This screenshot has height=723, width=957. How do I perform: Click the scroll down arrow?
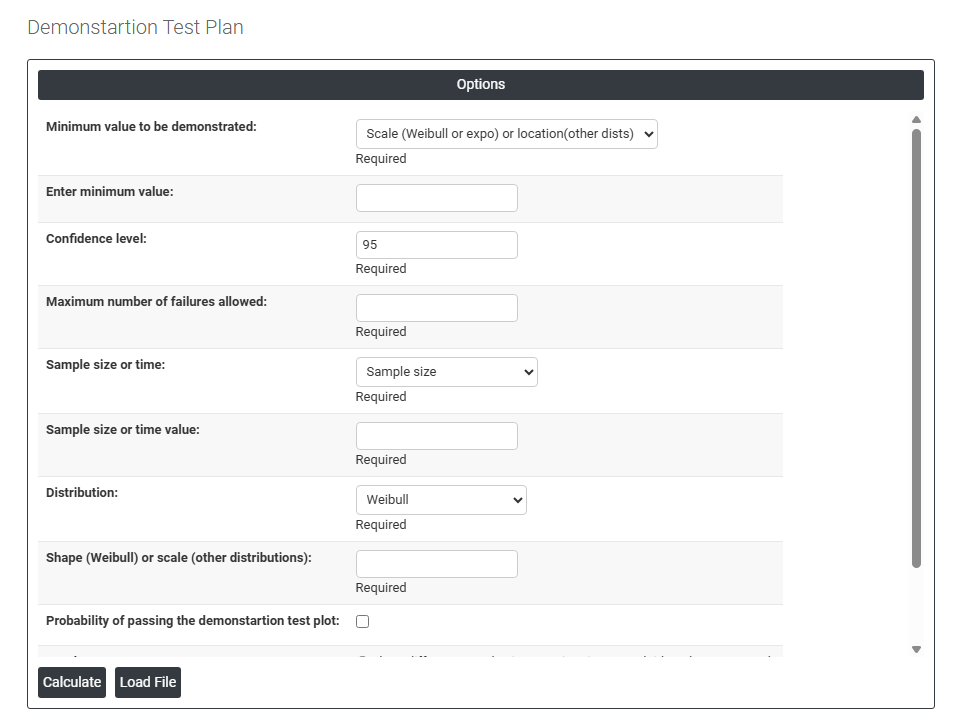916,650
